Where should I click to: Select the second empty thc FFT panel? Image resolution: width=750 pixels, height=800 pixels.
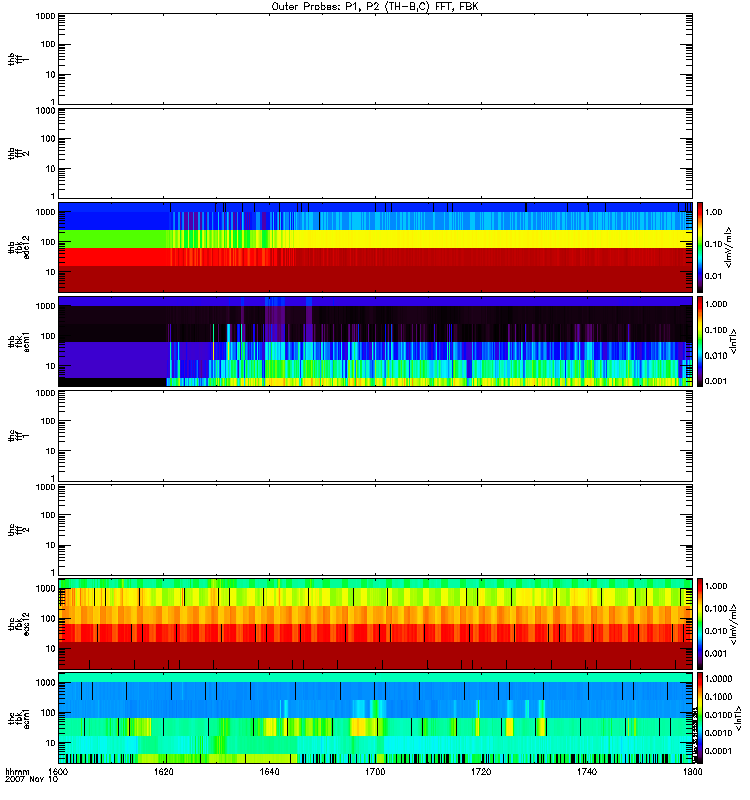375,529
